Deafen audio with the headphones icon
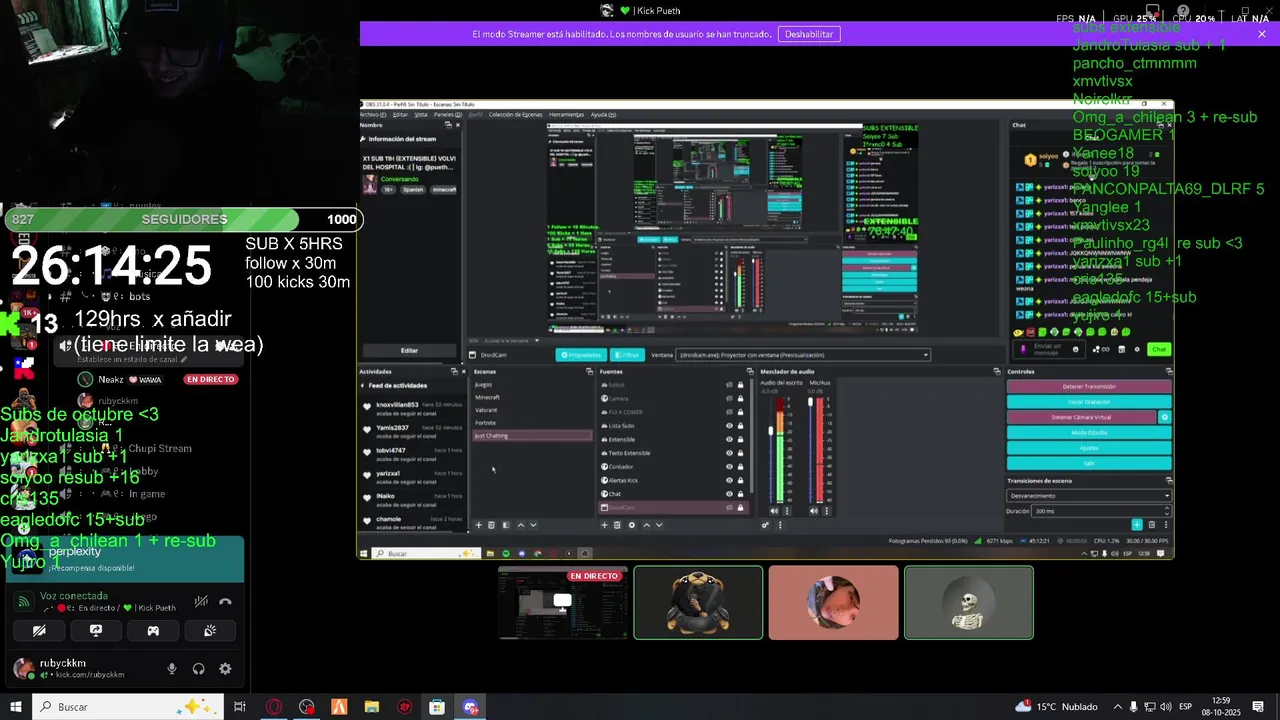Viewport: 1280px width, 720px height. pos(198,669)
